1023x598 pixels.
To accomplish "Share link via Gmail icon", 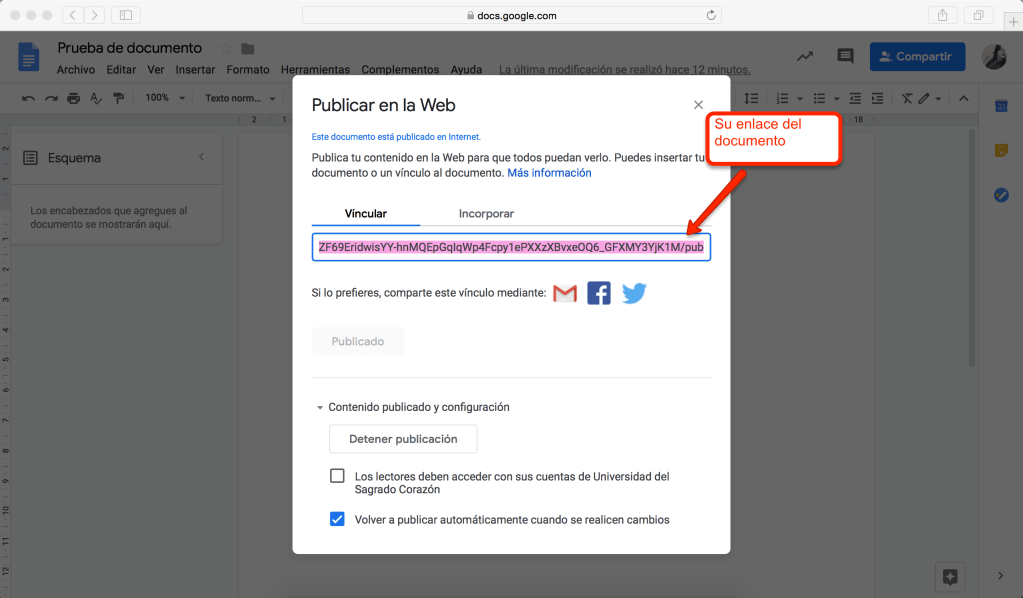I will tap(565, 293).
